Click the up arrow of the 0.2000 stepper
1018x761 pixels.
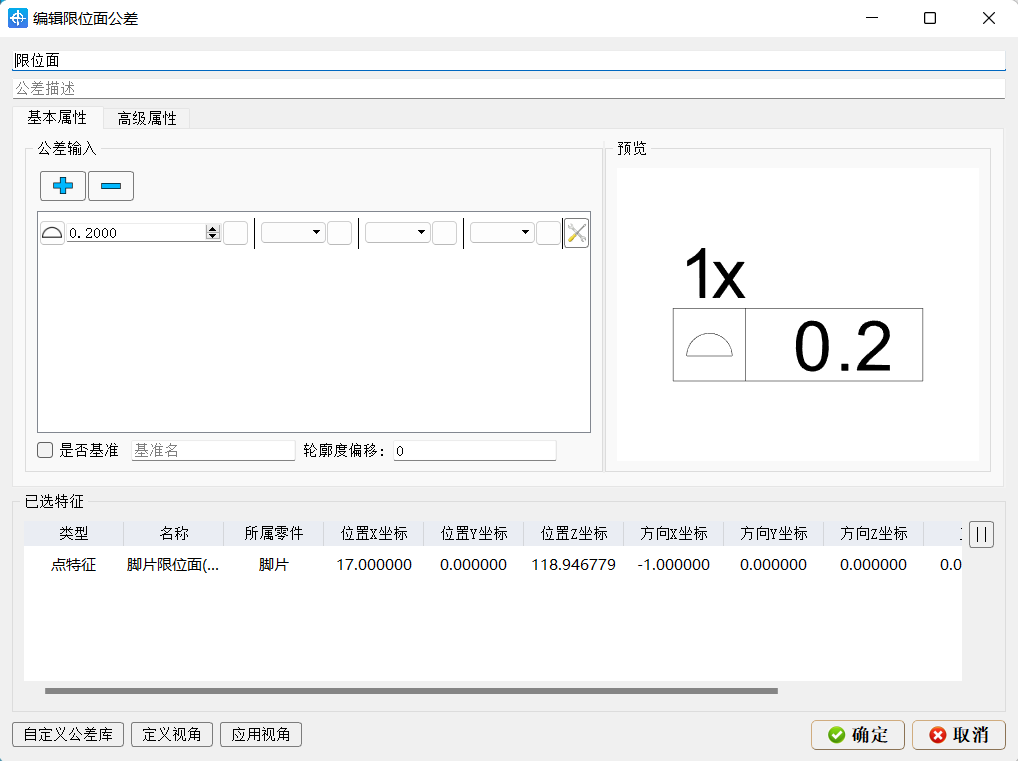212,227
